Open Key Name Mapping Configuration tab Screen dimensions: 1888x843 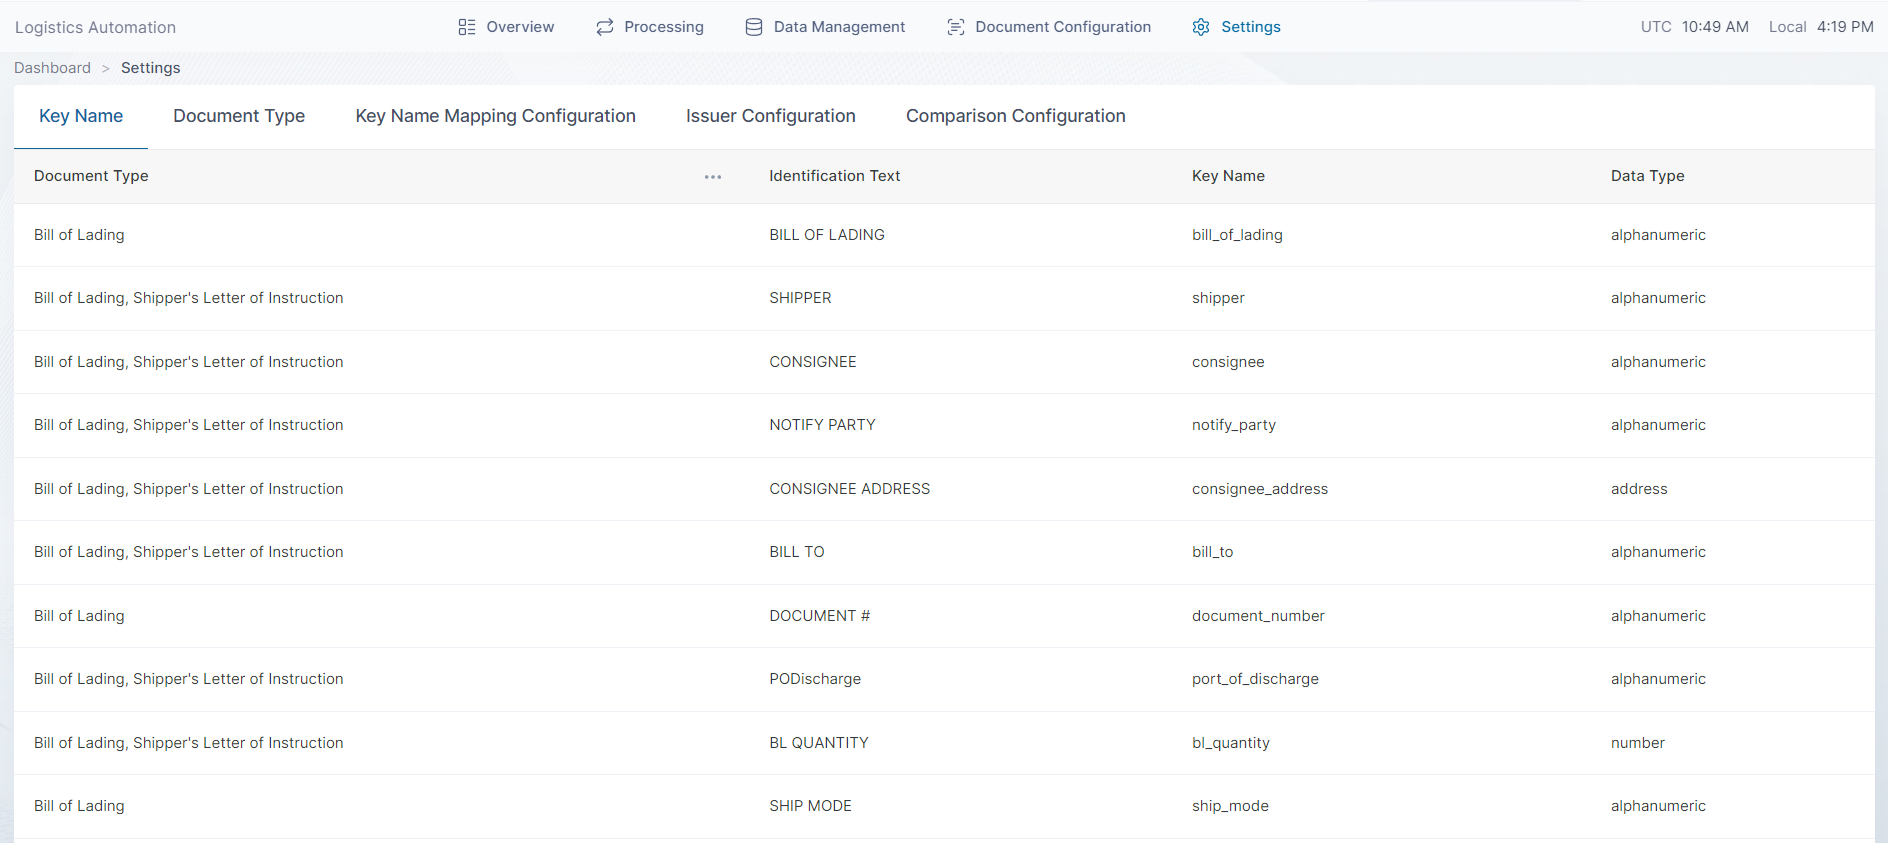coord(495,116)
